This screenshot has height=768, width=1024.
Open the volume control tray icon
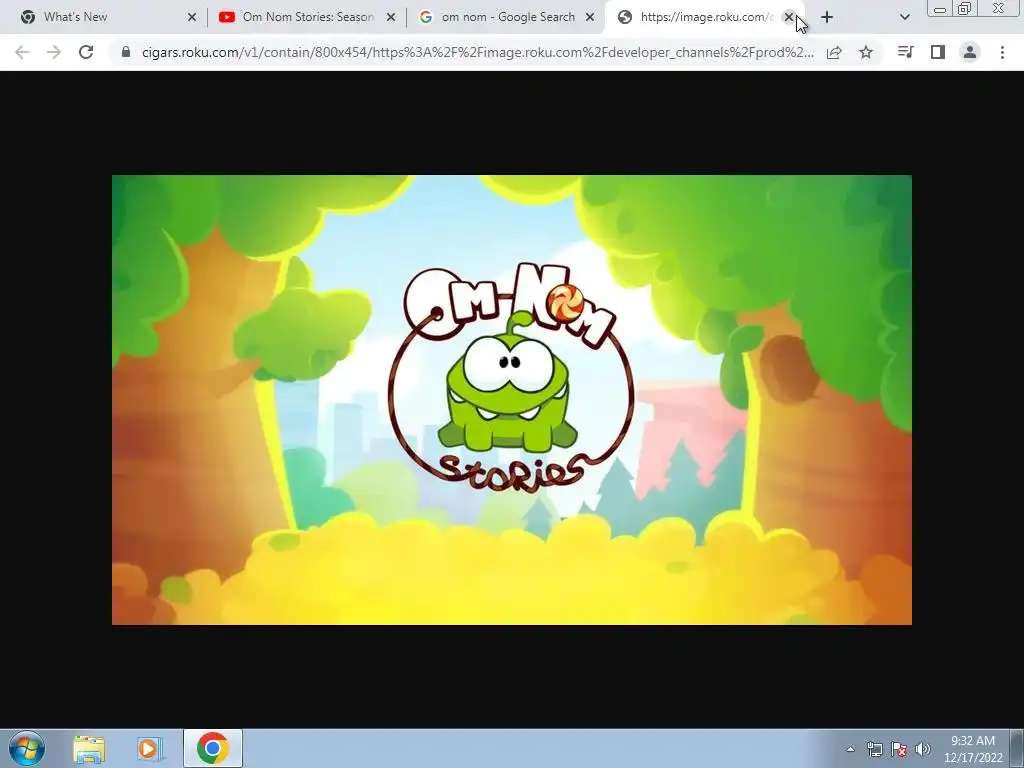click(x=922, y=749)
